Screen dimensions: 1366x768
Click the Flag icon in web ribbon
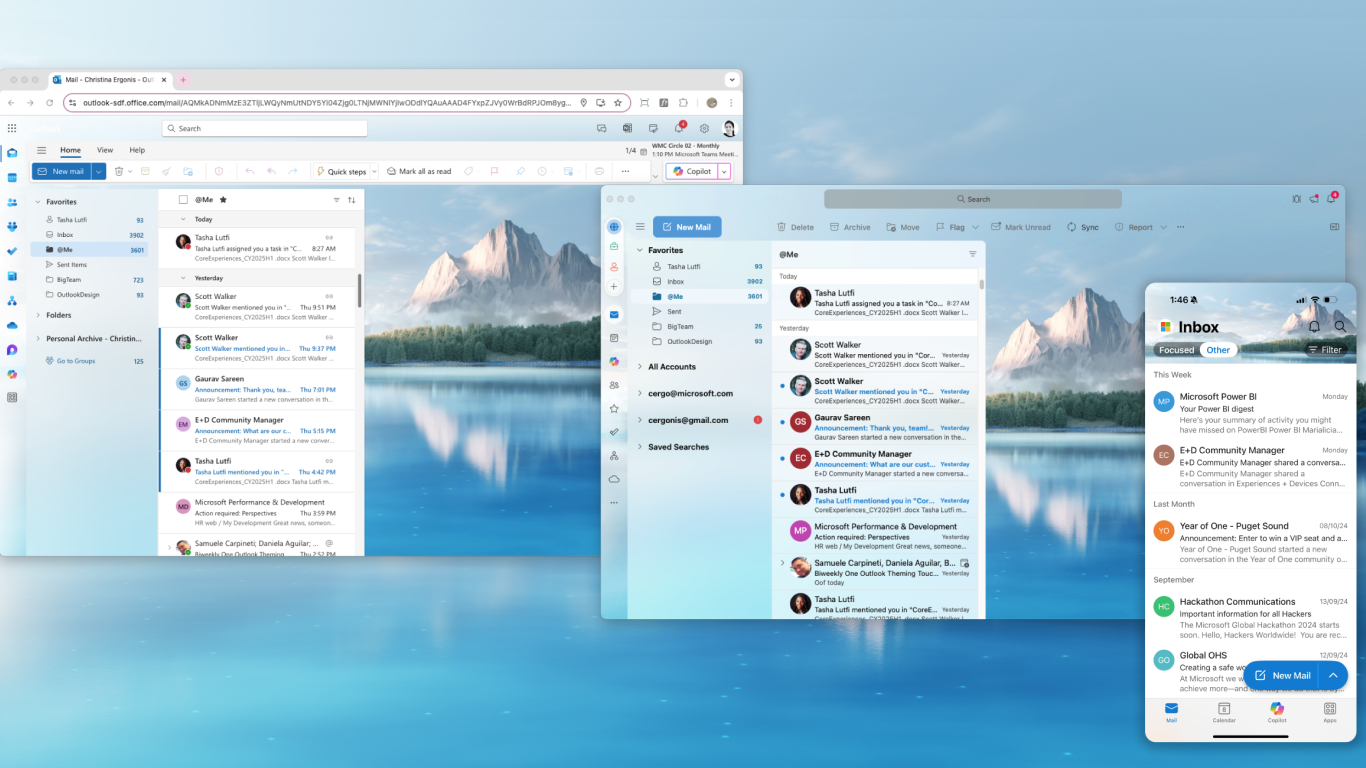[494, 171]
